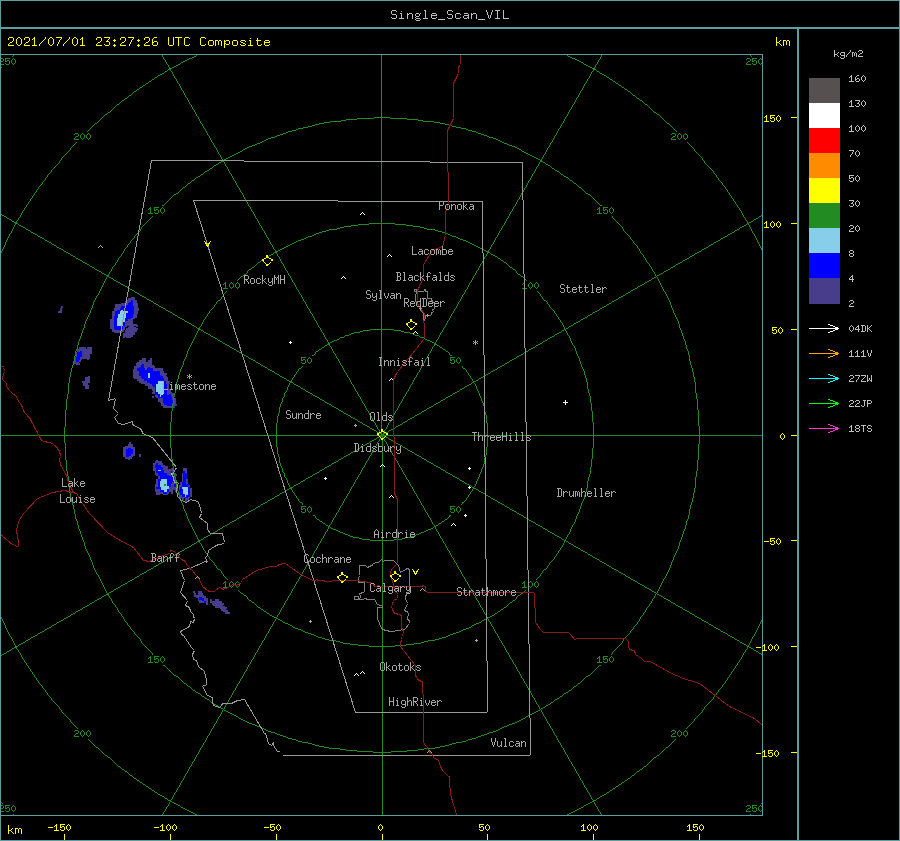Click the asterisk marker above Limestone
The height and width of the screenshot is (841, 900).
pos(189,377)
